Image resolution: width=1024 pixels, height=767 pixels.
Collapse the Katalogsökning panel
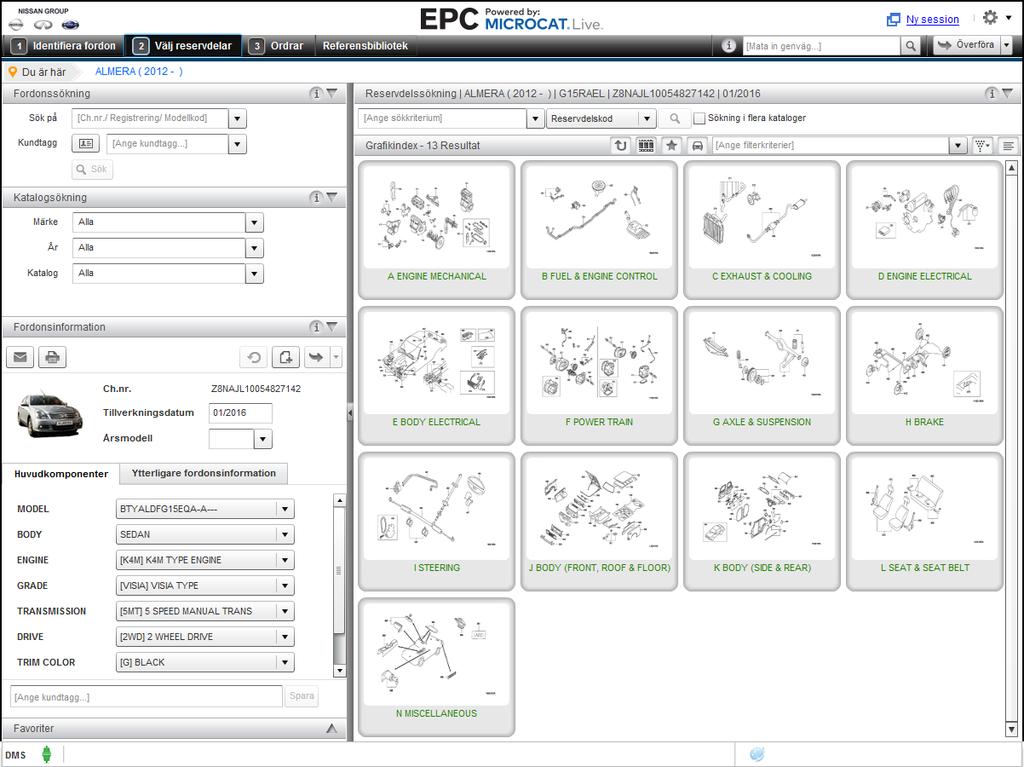click(x=332, y=197)
